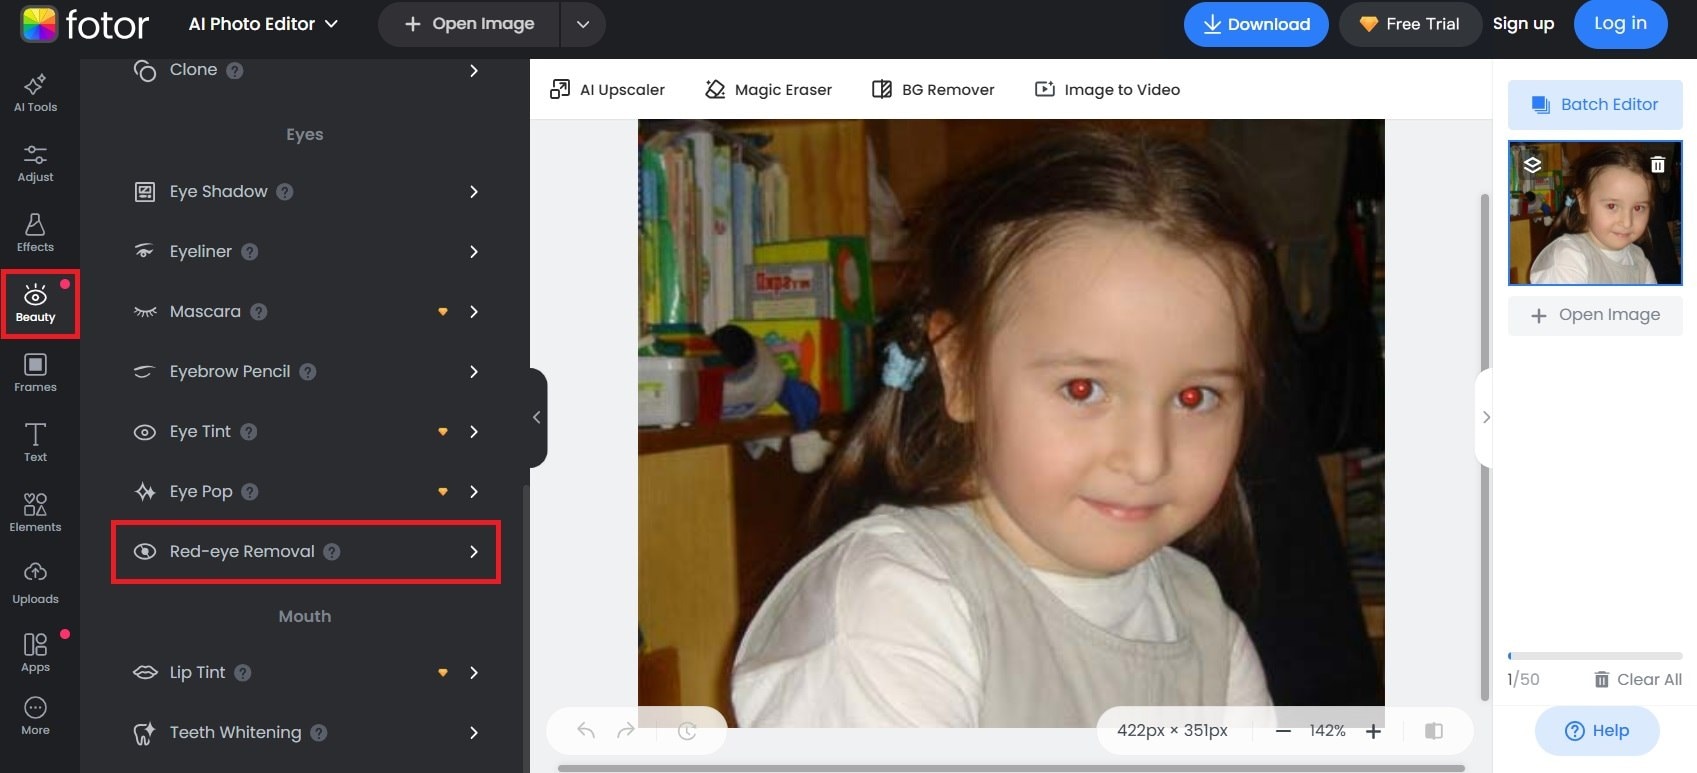The image size is (1697, 773).
Task: Open the Elements sidebar panel
Action: coord(35,512)
